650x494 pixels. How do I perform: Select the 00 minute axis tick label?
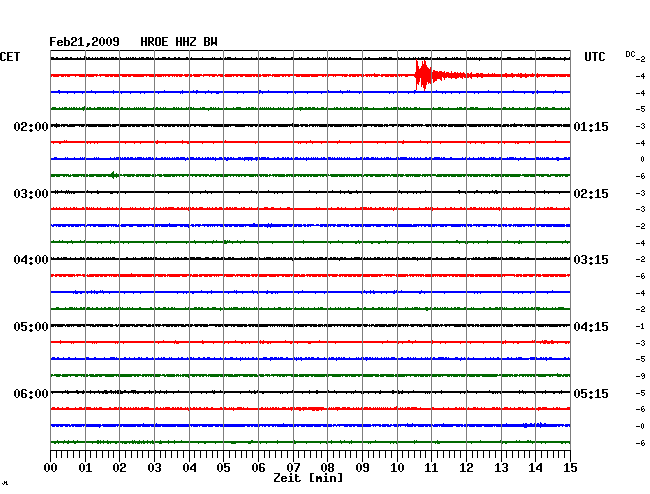coord(51,468)
